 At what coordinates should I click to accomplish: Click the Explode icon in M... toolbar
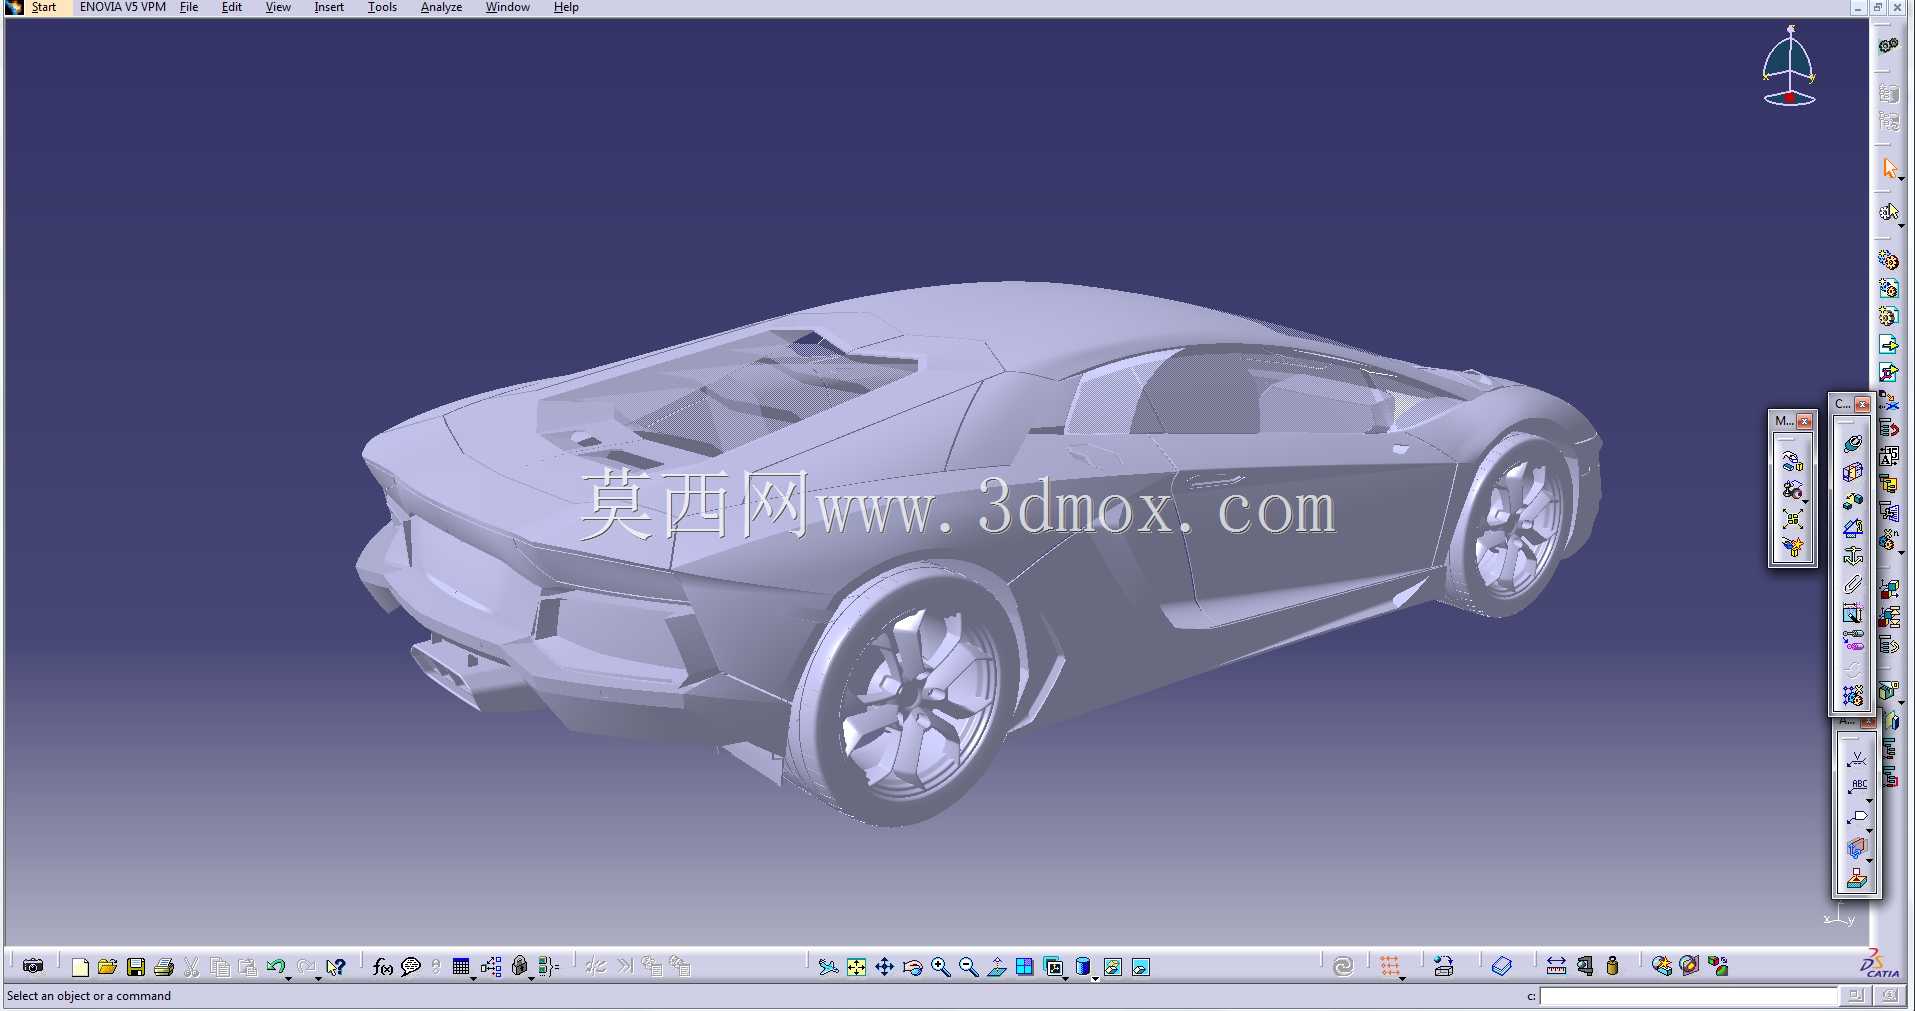pyautogui.click(x=1792, y=519)
